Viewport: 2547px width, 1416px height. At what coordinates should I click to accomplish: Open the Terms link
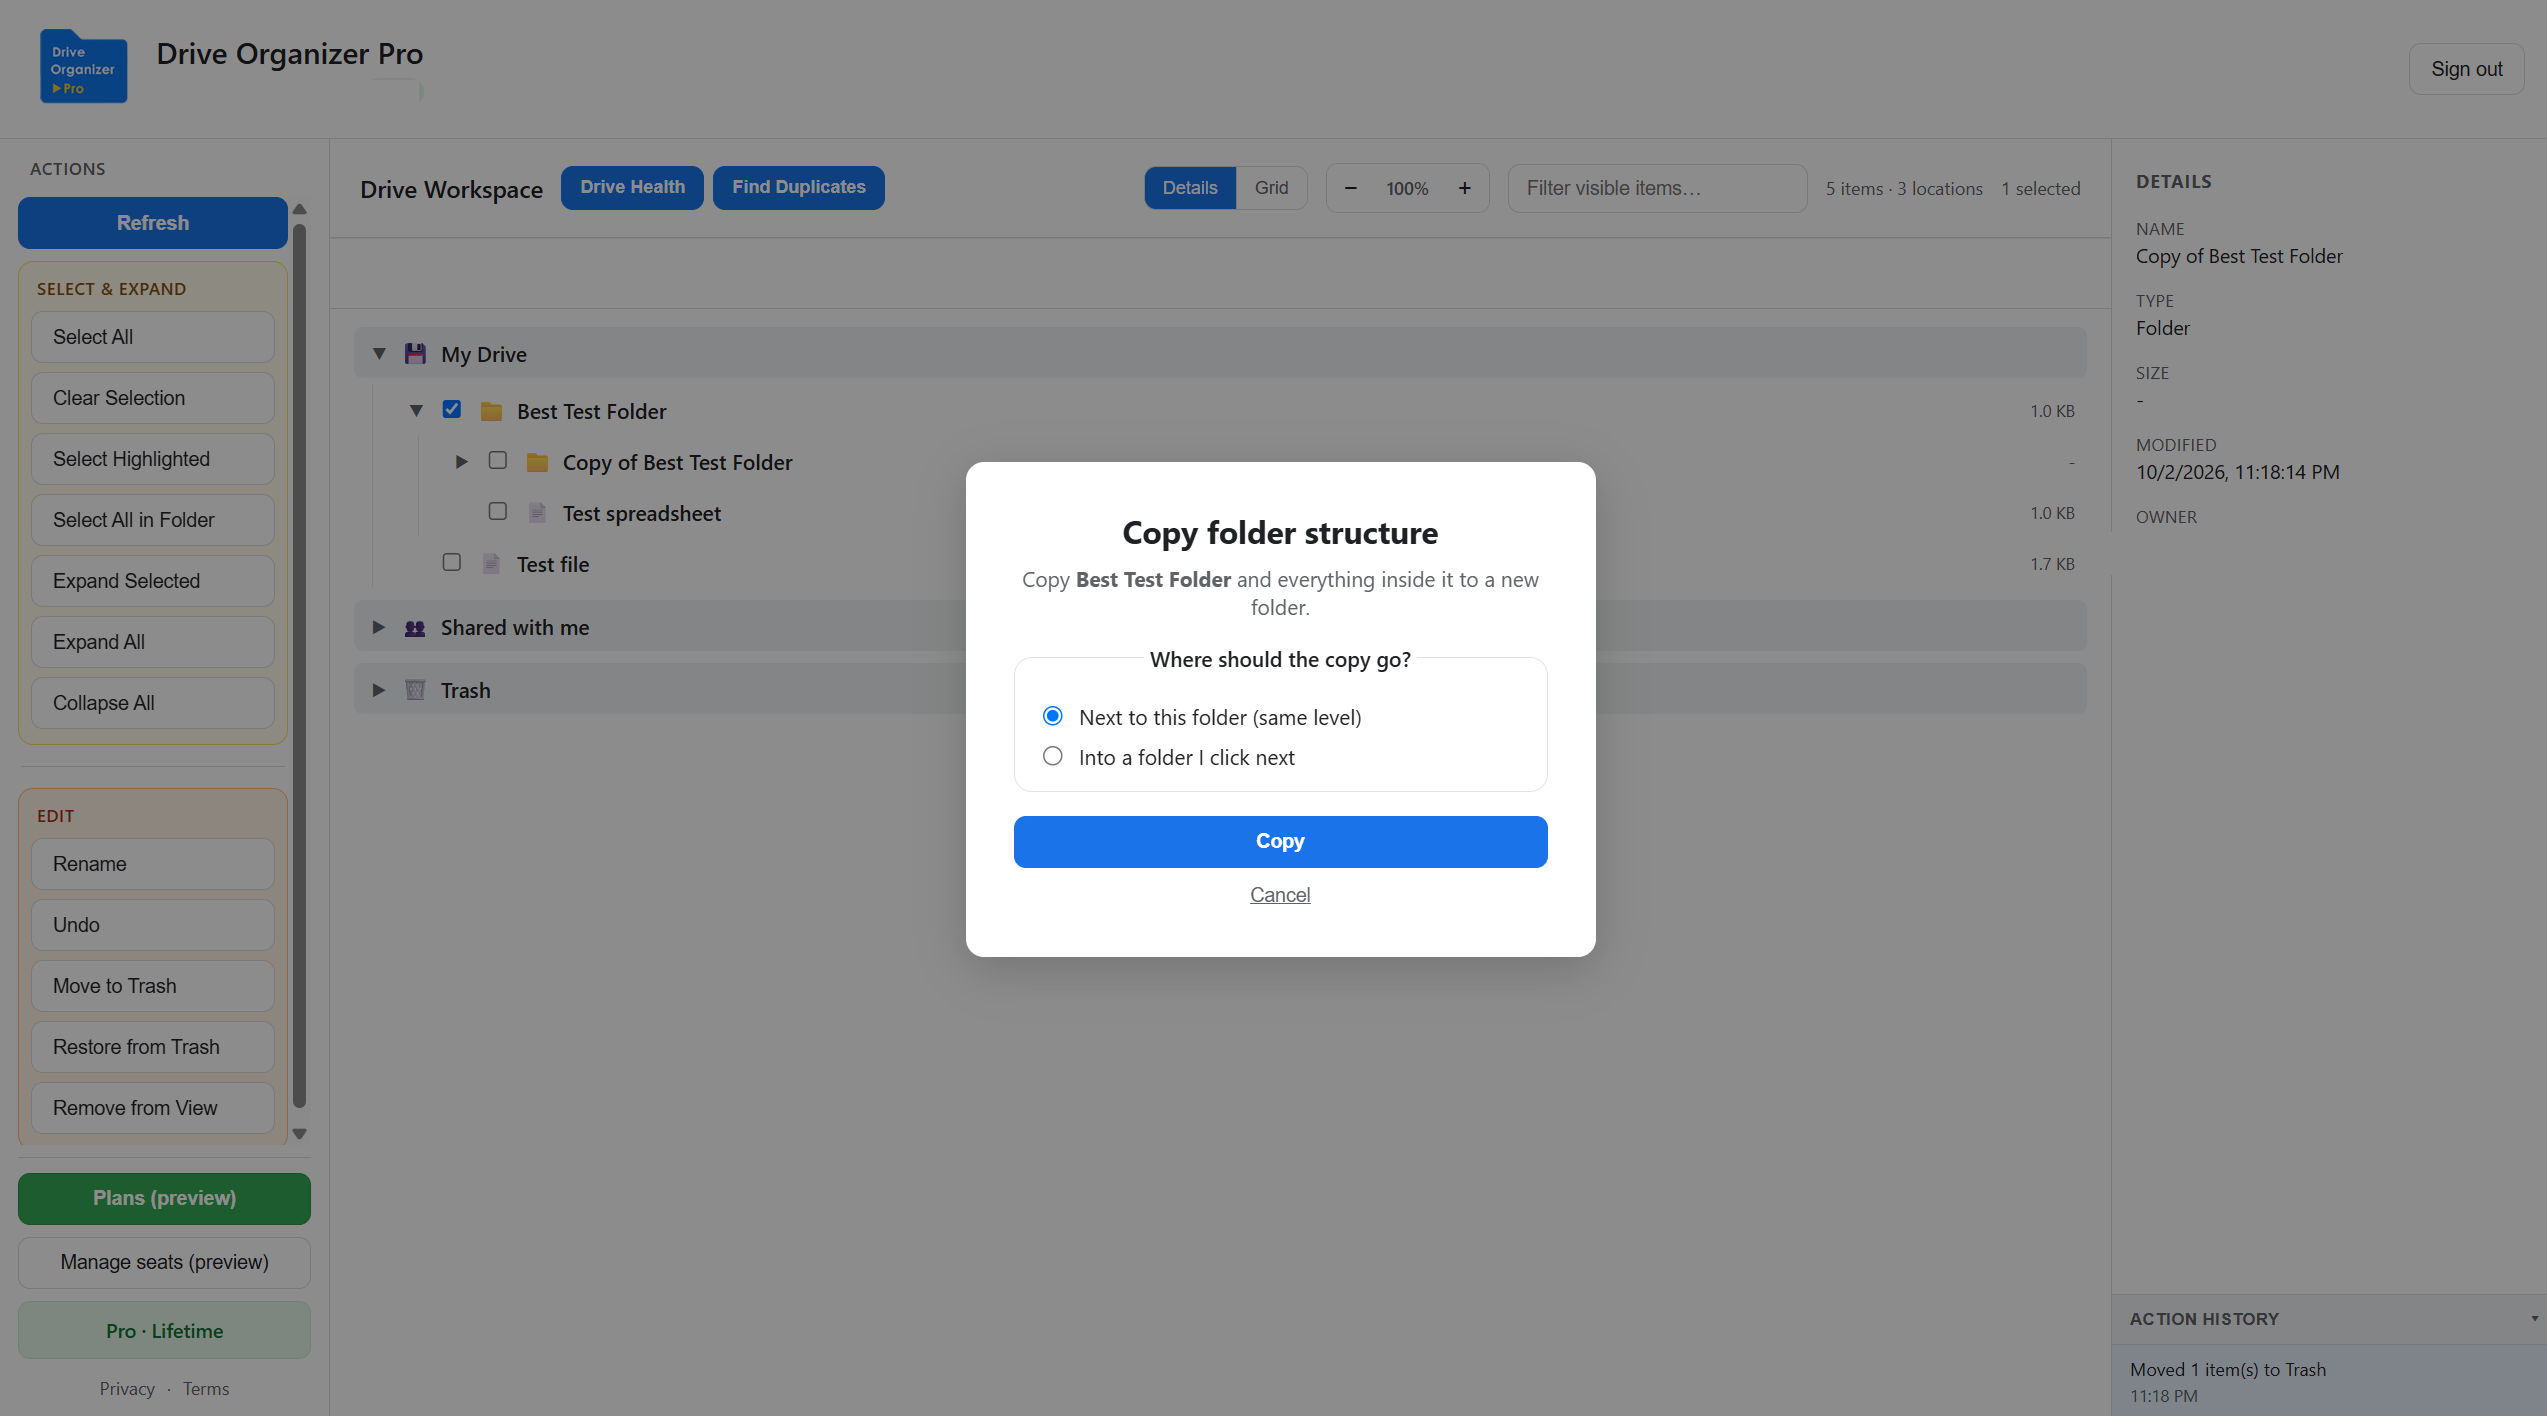pos(206,1389)
